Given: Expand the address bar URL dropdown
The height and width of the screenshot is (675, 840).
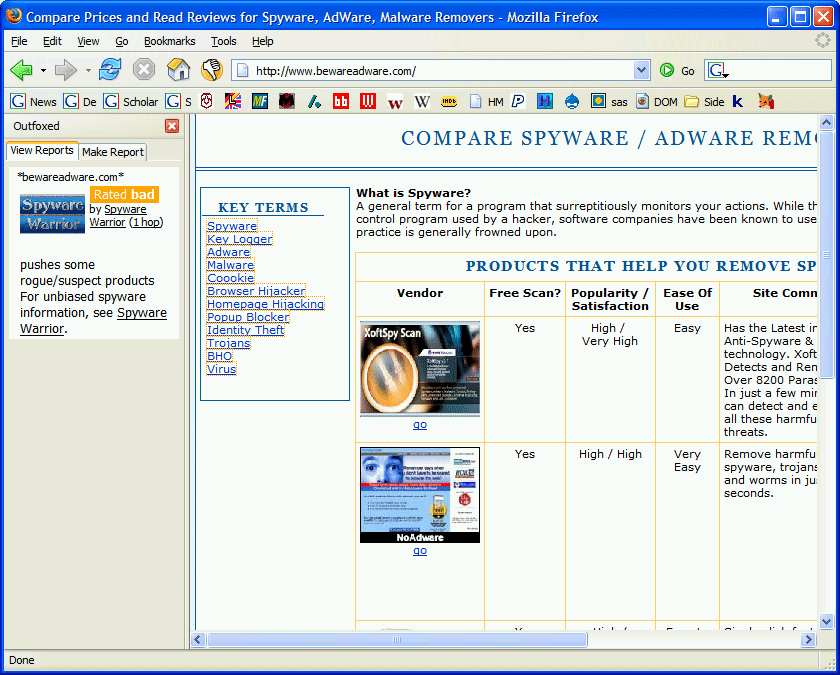Looking at the screenshot, I should pyautogui.click(x=641, y=71).
